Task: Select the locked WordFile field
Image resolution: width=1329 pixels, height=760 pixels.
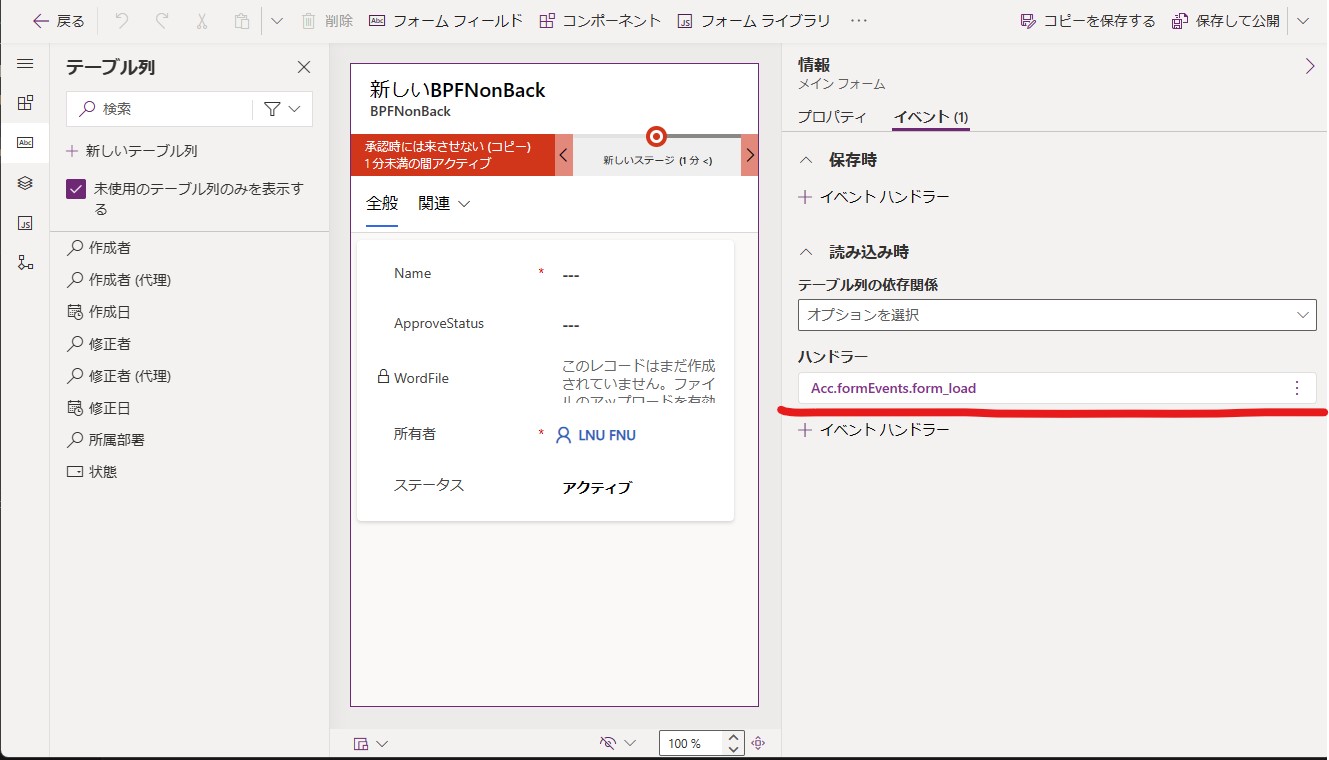Action: (x=545, y=379)
